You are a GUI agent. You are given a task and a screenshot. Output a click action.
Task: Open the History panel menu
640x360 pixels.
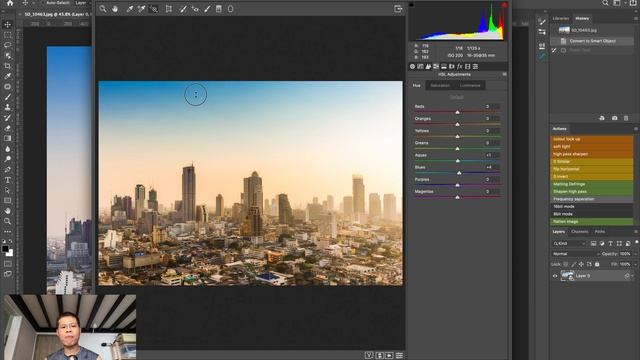636,18
